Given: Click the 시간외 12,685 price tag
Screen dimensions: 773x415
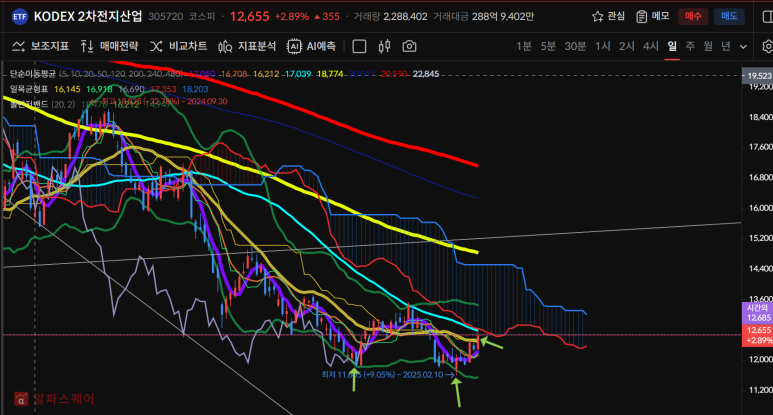Looking at the screenshot, I should click(757, 313).
